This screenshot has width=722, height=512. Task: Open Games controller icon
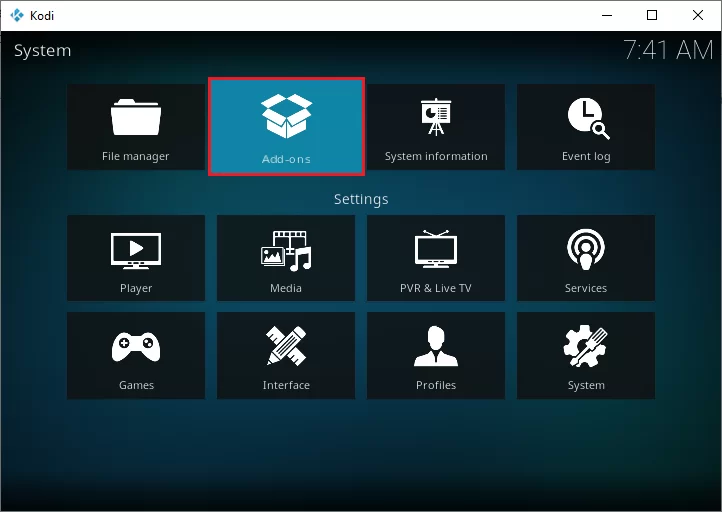pos(136,347)
